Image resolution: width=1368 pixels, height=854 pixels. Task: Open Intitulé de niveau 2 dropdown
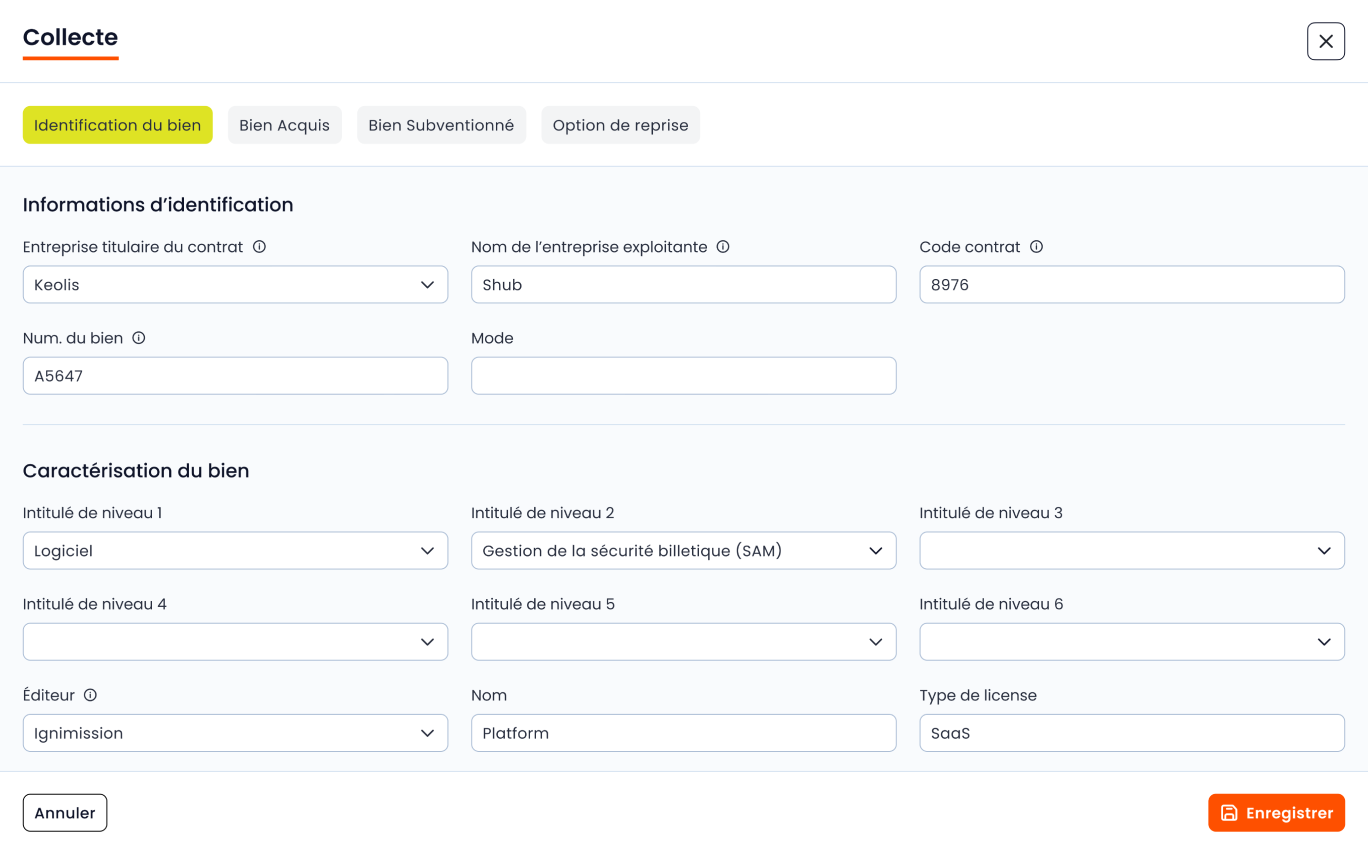[x=683, y=551]
